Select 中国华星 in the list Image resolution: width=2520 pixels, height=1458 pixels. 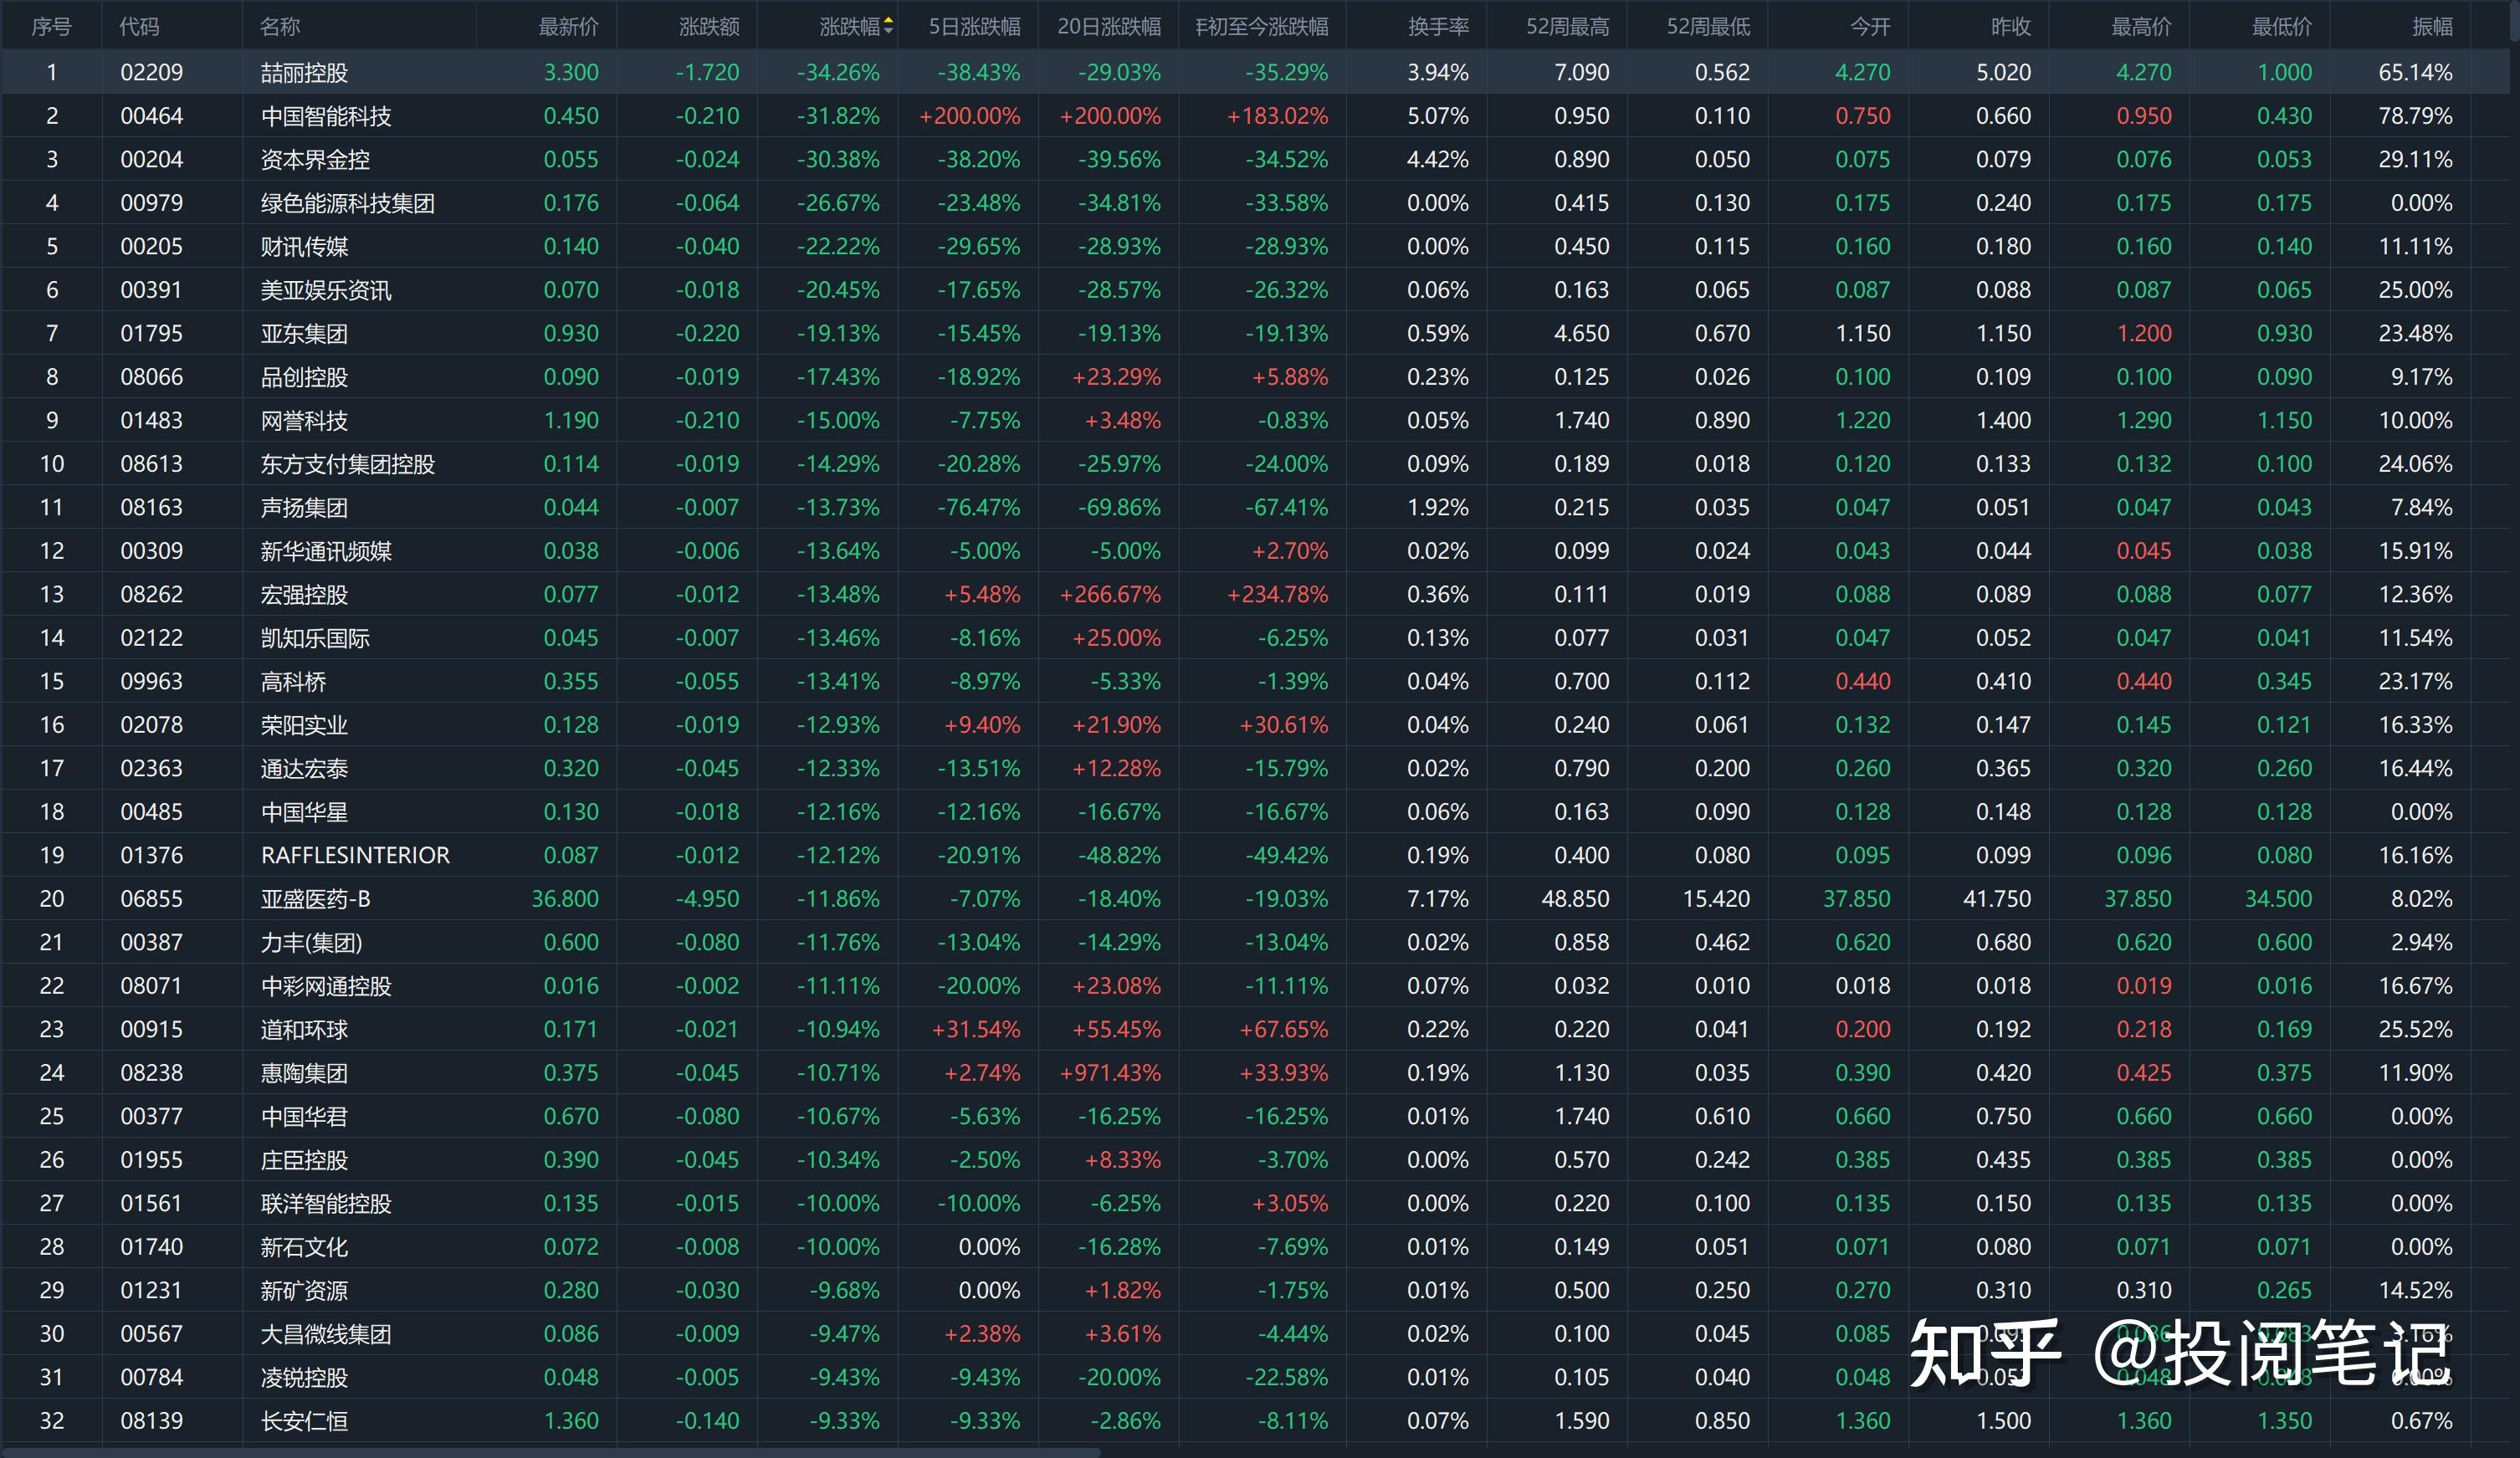coord(304,812)
